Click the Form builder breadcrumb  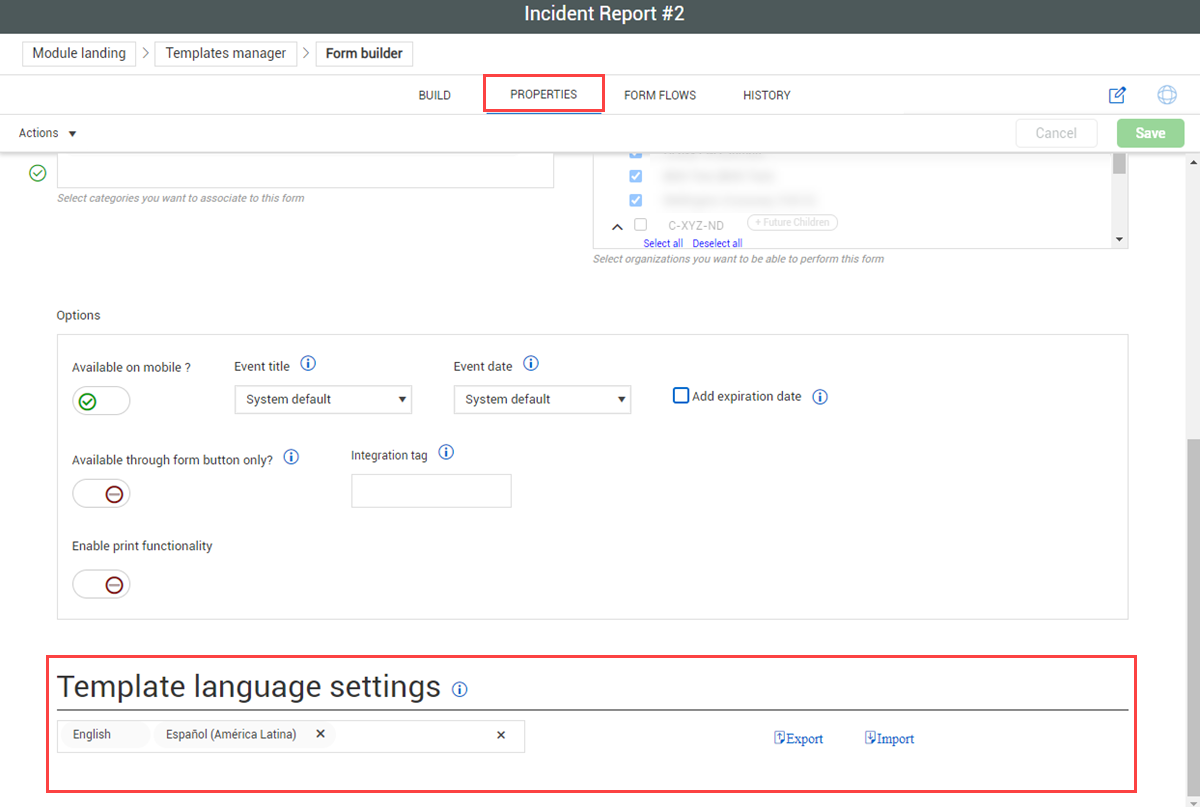(364, 53)
